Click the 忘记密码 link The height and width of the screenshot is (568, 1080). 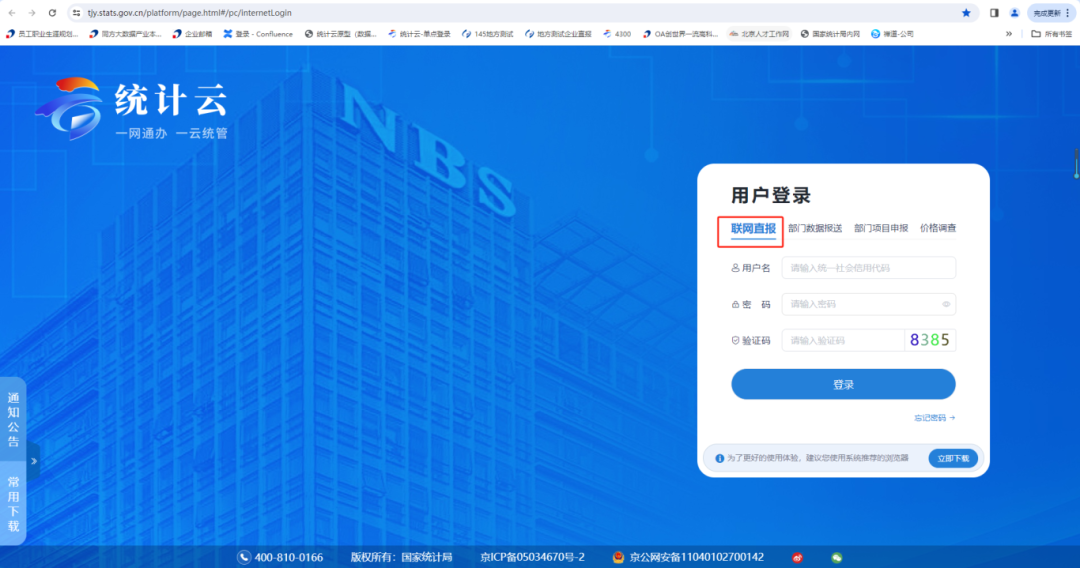tap(934, 418)
